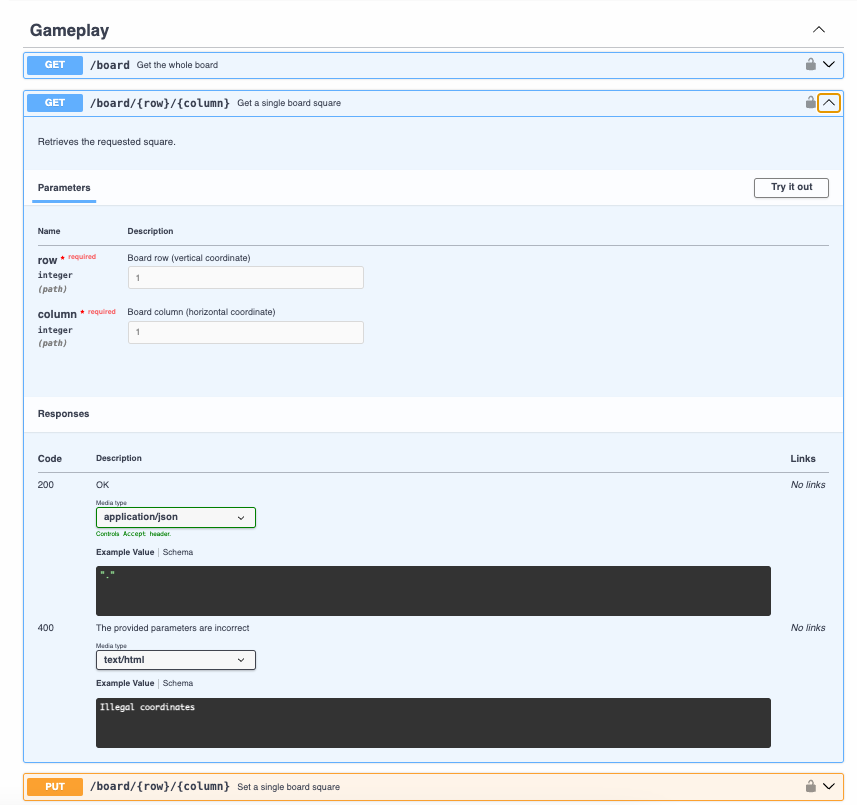
Task: Select Example Value under the 400 response
Action: coord(125,683)
